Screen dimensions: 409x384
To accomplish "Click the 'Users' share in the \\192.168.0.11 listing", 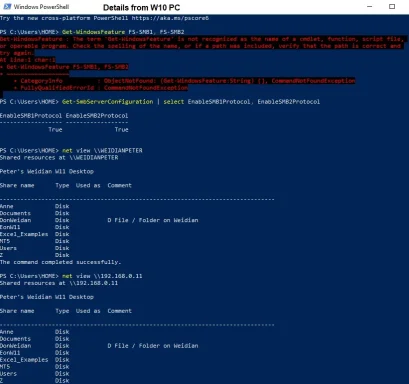I will pyautogui.click(x=8, y=374).
